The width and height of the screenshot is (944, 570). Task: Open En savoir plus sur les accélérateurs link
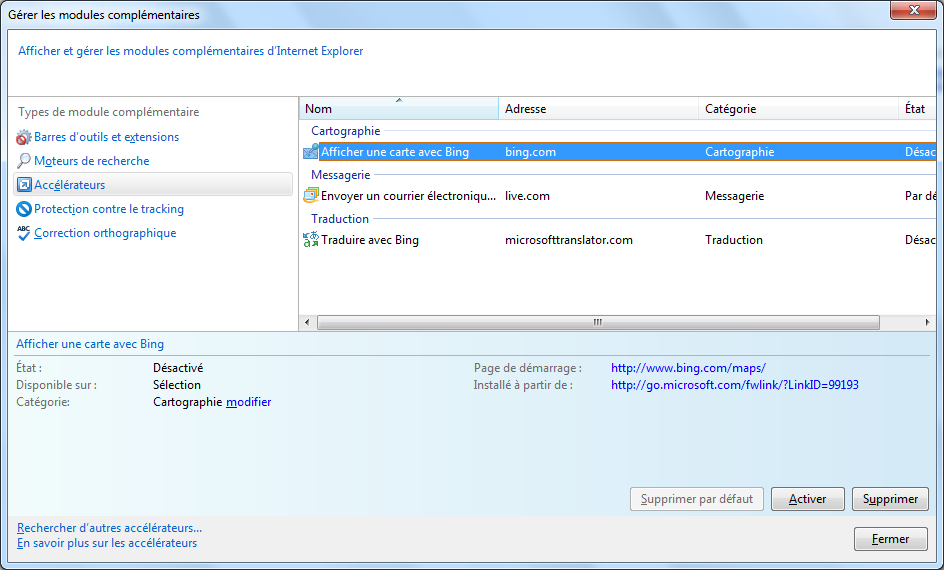tap(107, 543)
